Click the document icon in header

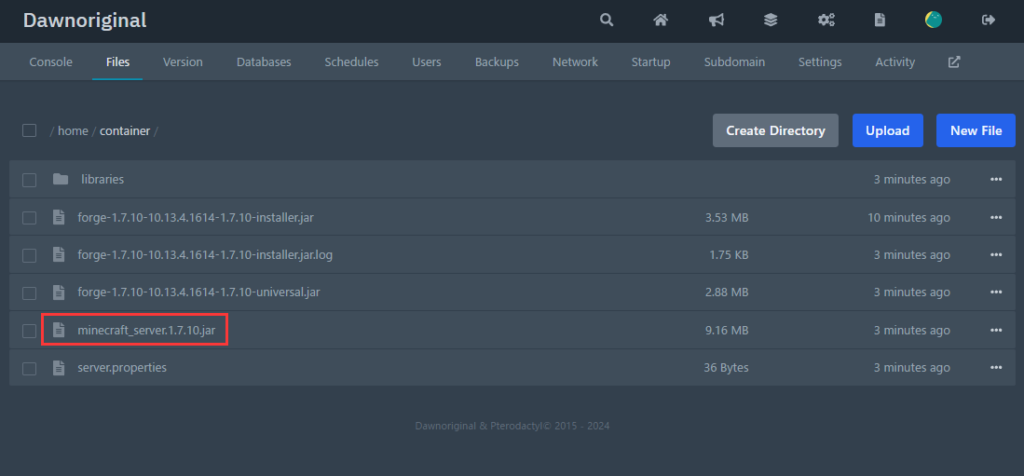880,20
